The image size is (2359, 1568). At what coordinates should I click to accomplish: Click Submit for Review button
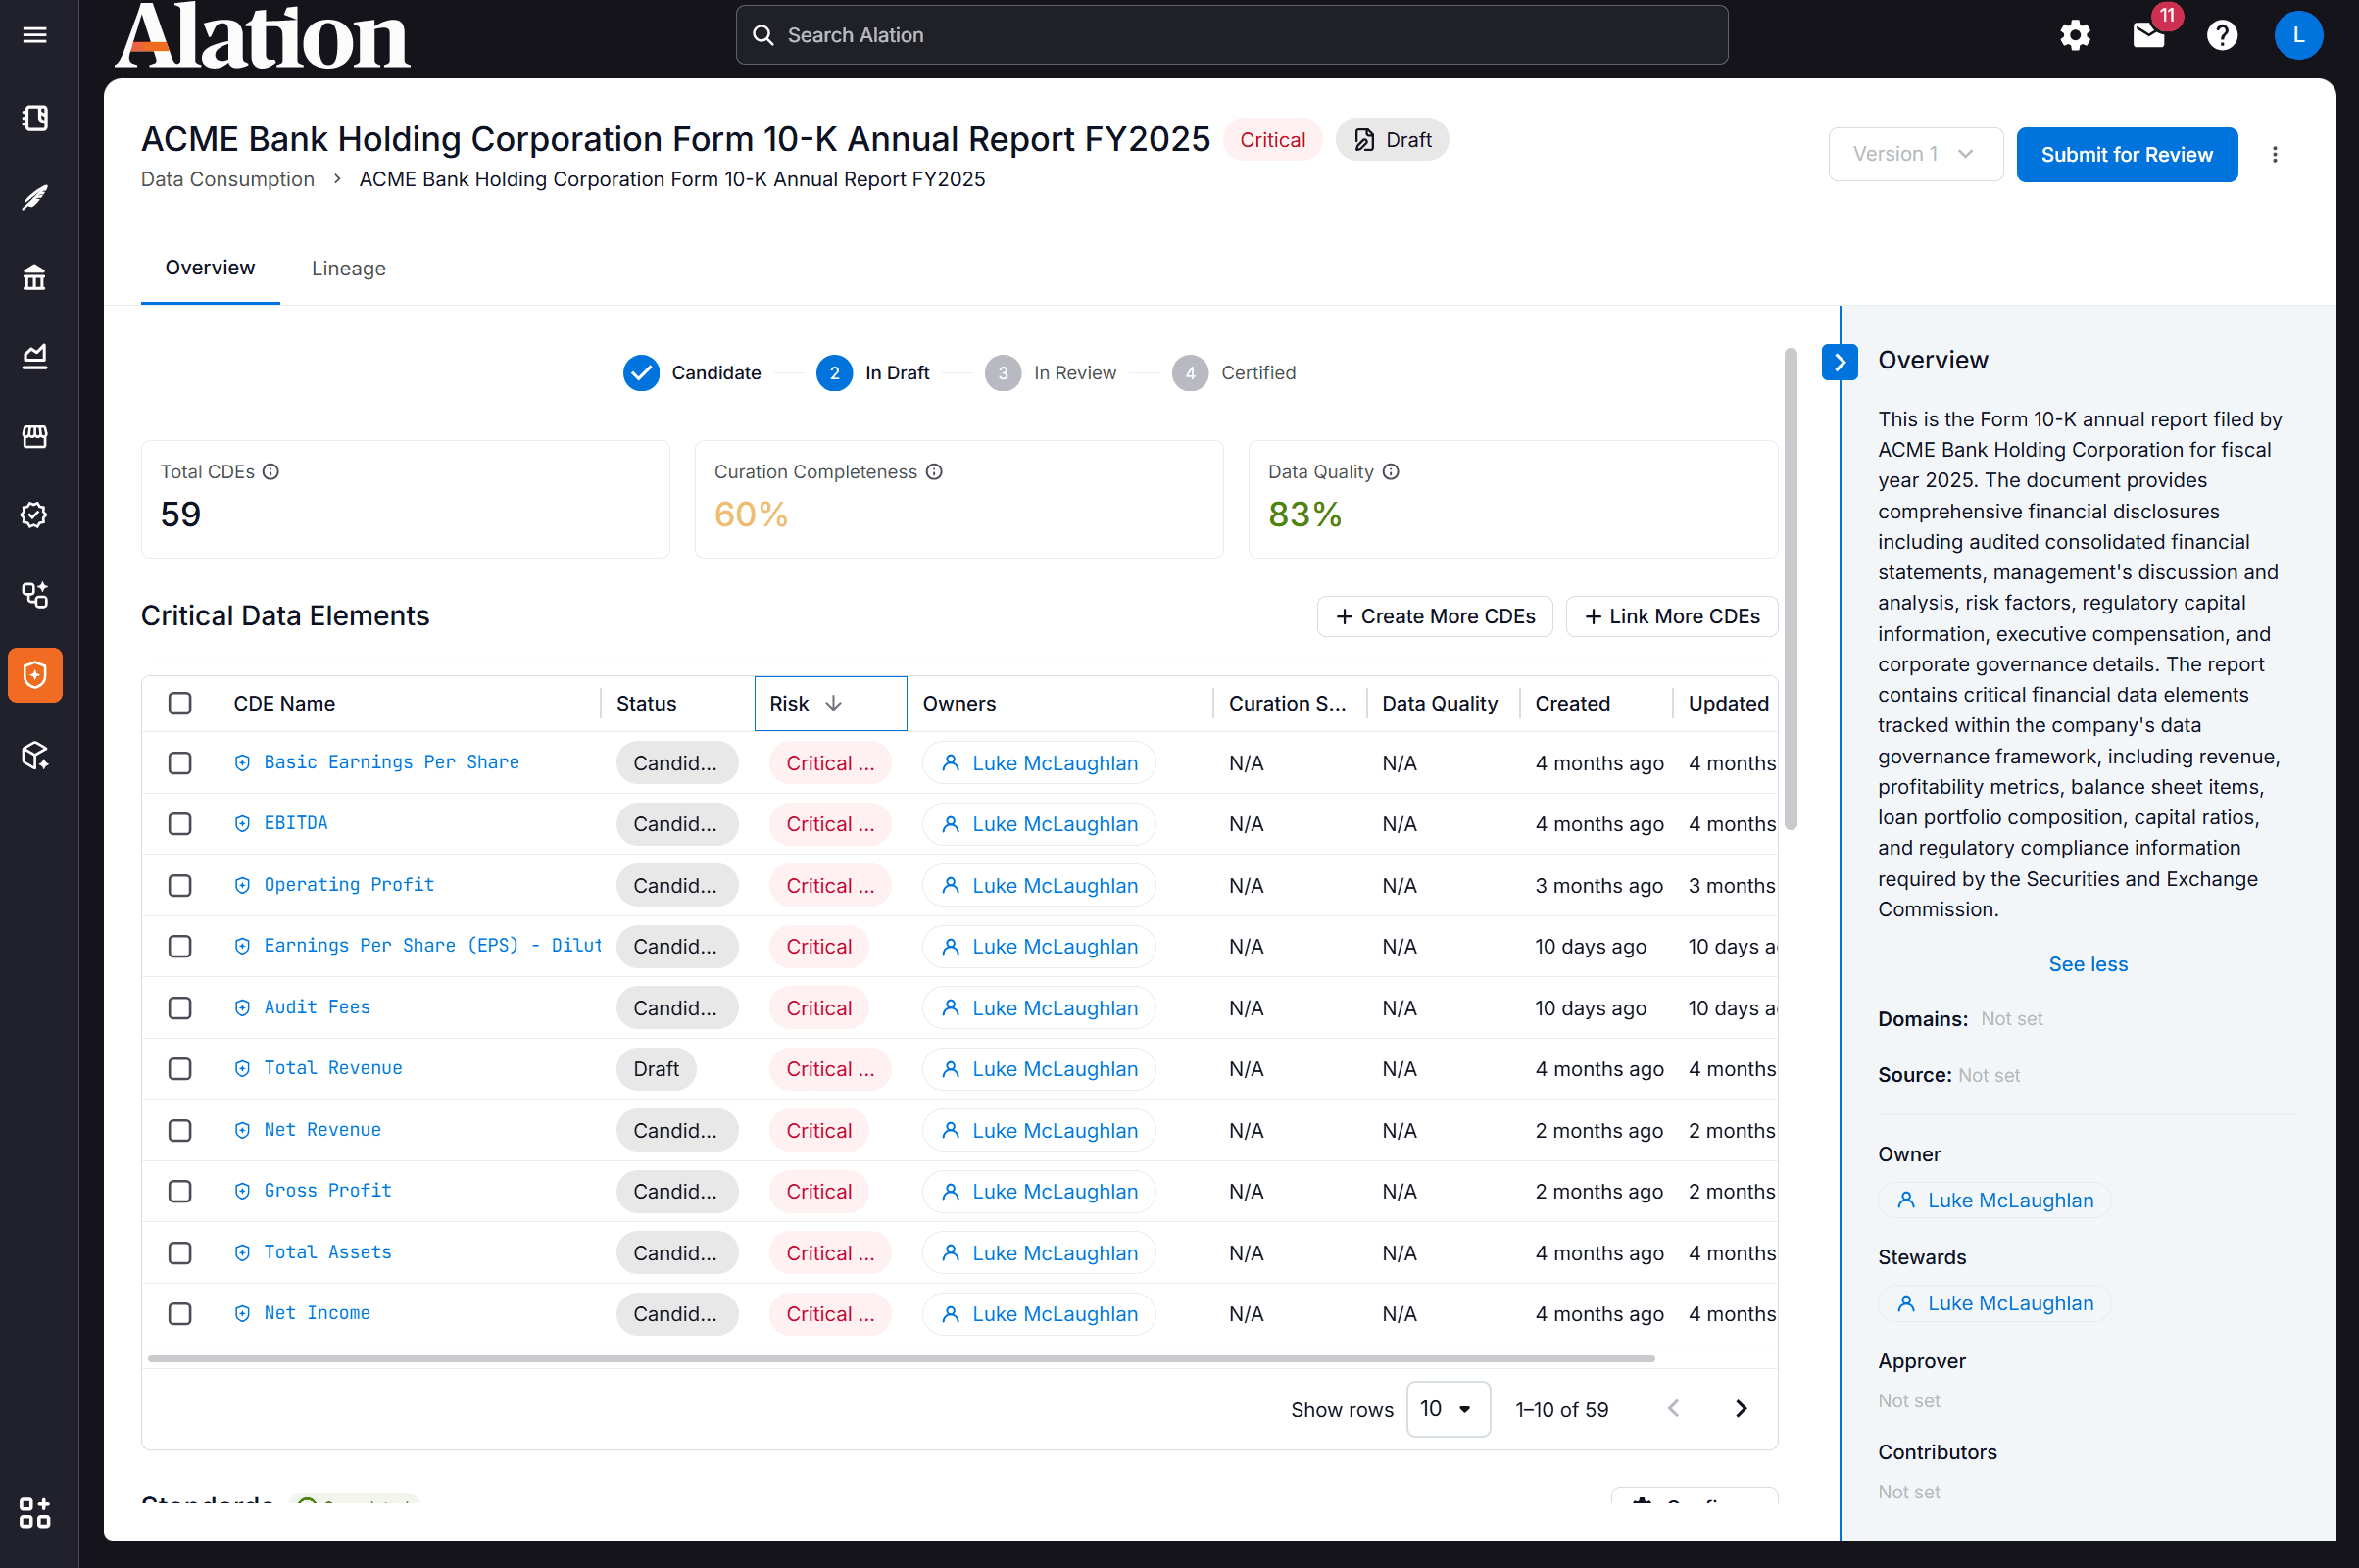coord(2127,154)
